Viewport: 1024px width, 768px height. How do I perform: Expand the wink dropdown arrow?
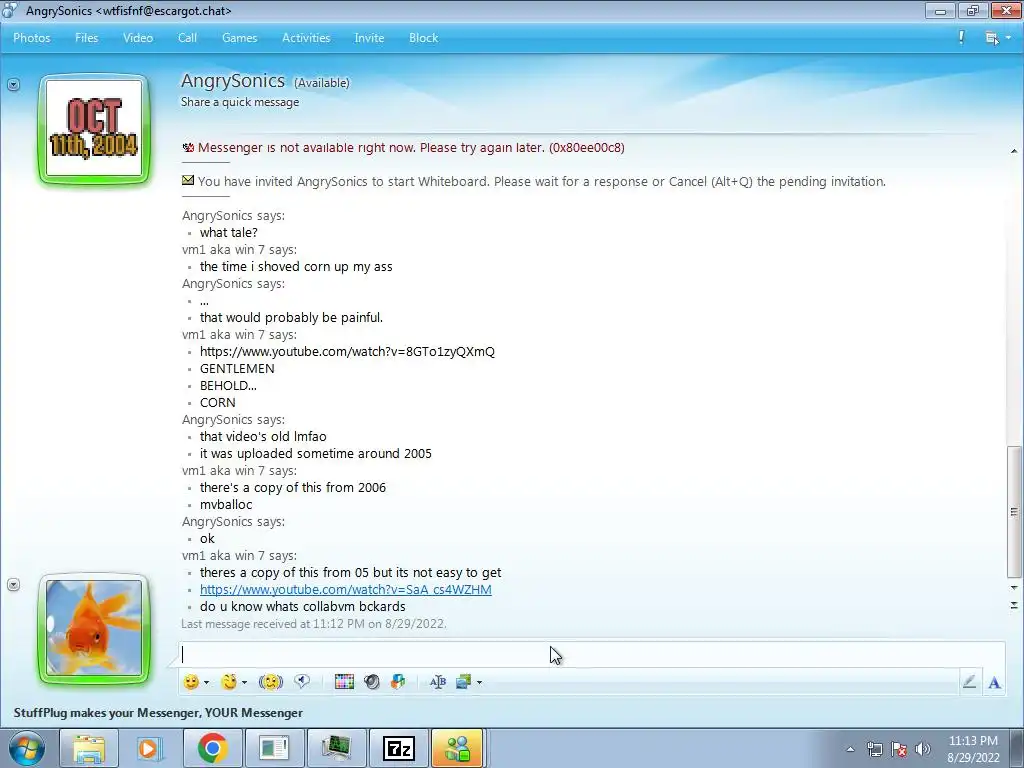244,682
